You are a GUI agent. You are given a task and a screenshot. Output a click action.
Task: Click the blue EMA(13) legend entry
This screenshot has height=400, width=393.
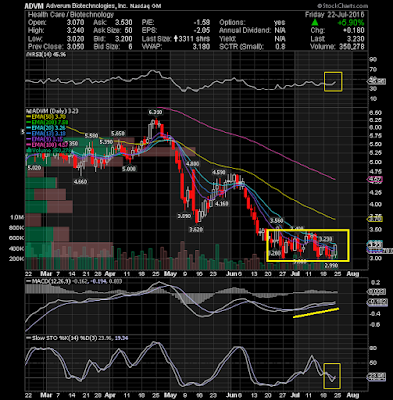pos(47,134)
